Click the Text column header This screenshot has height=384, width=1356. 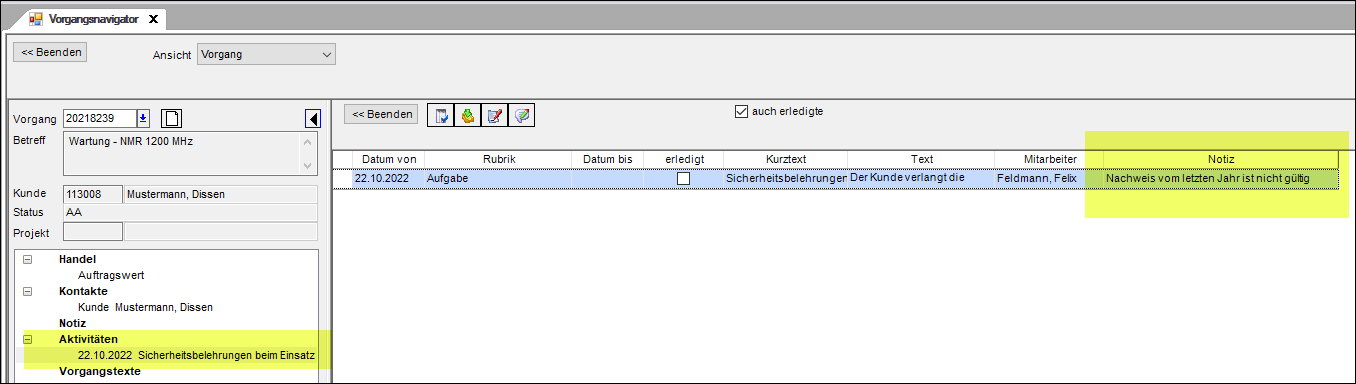(921, 159)
